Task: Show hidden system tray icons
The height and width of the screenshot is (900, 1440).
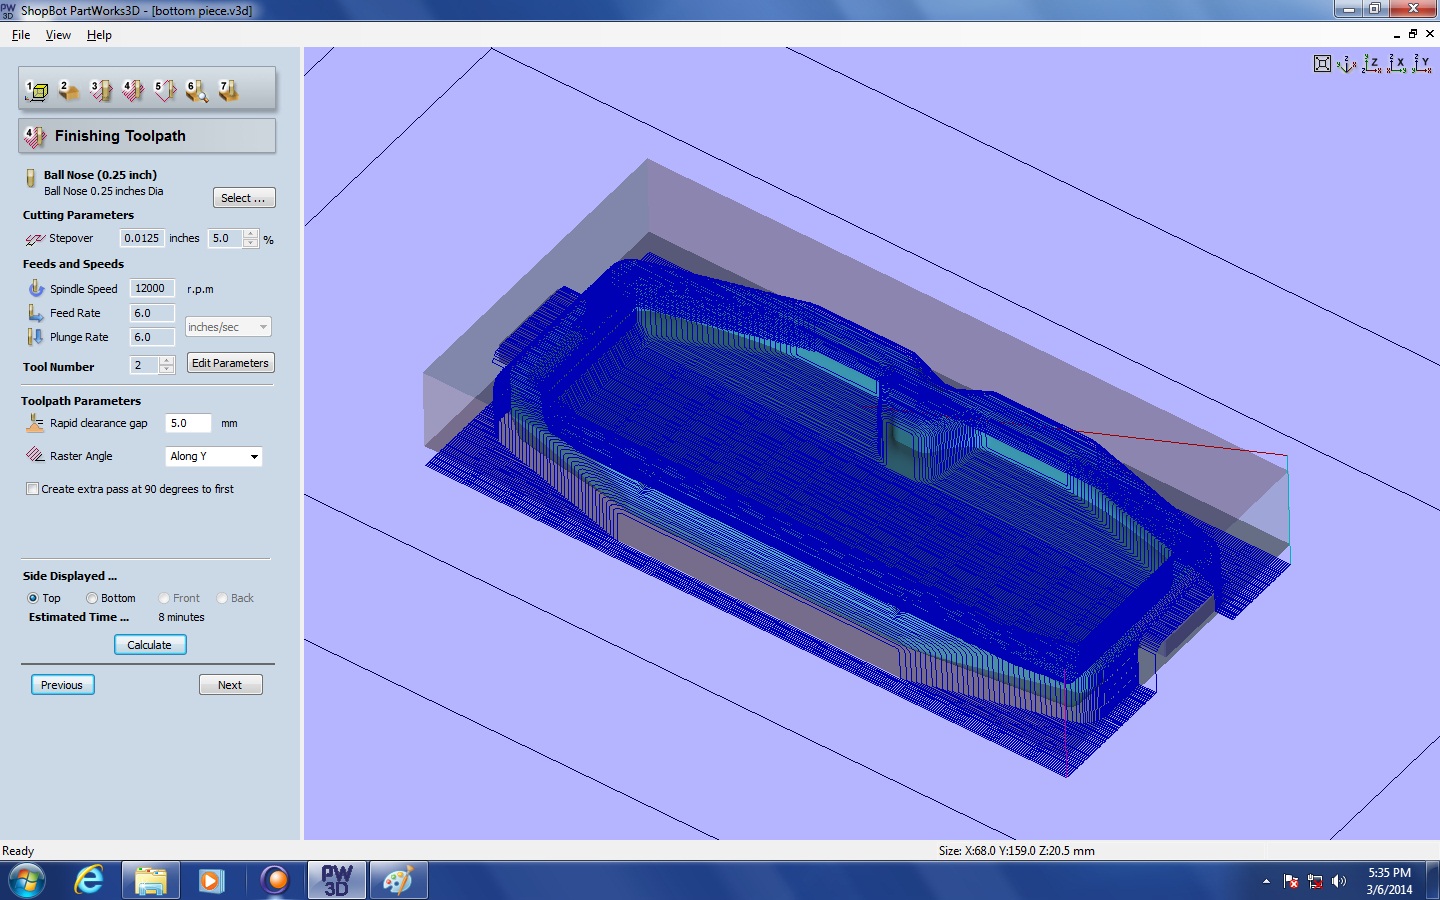Action: [1266, 881]
